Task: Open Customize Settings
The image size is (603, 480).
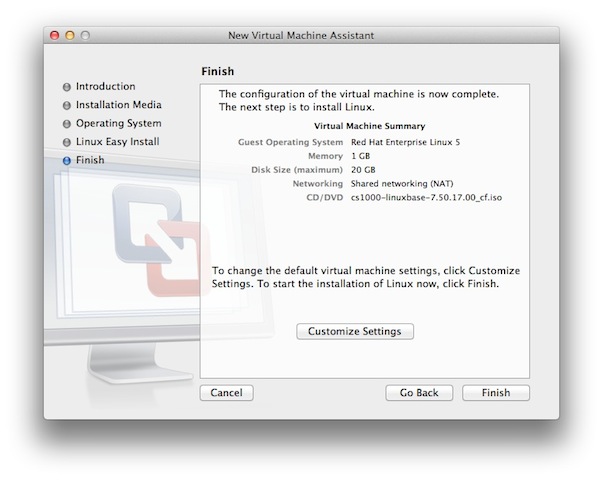Action: point(355,331)
